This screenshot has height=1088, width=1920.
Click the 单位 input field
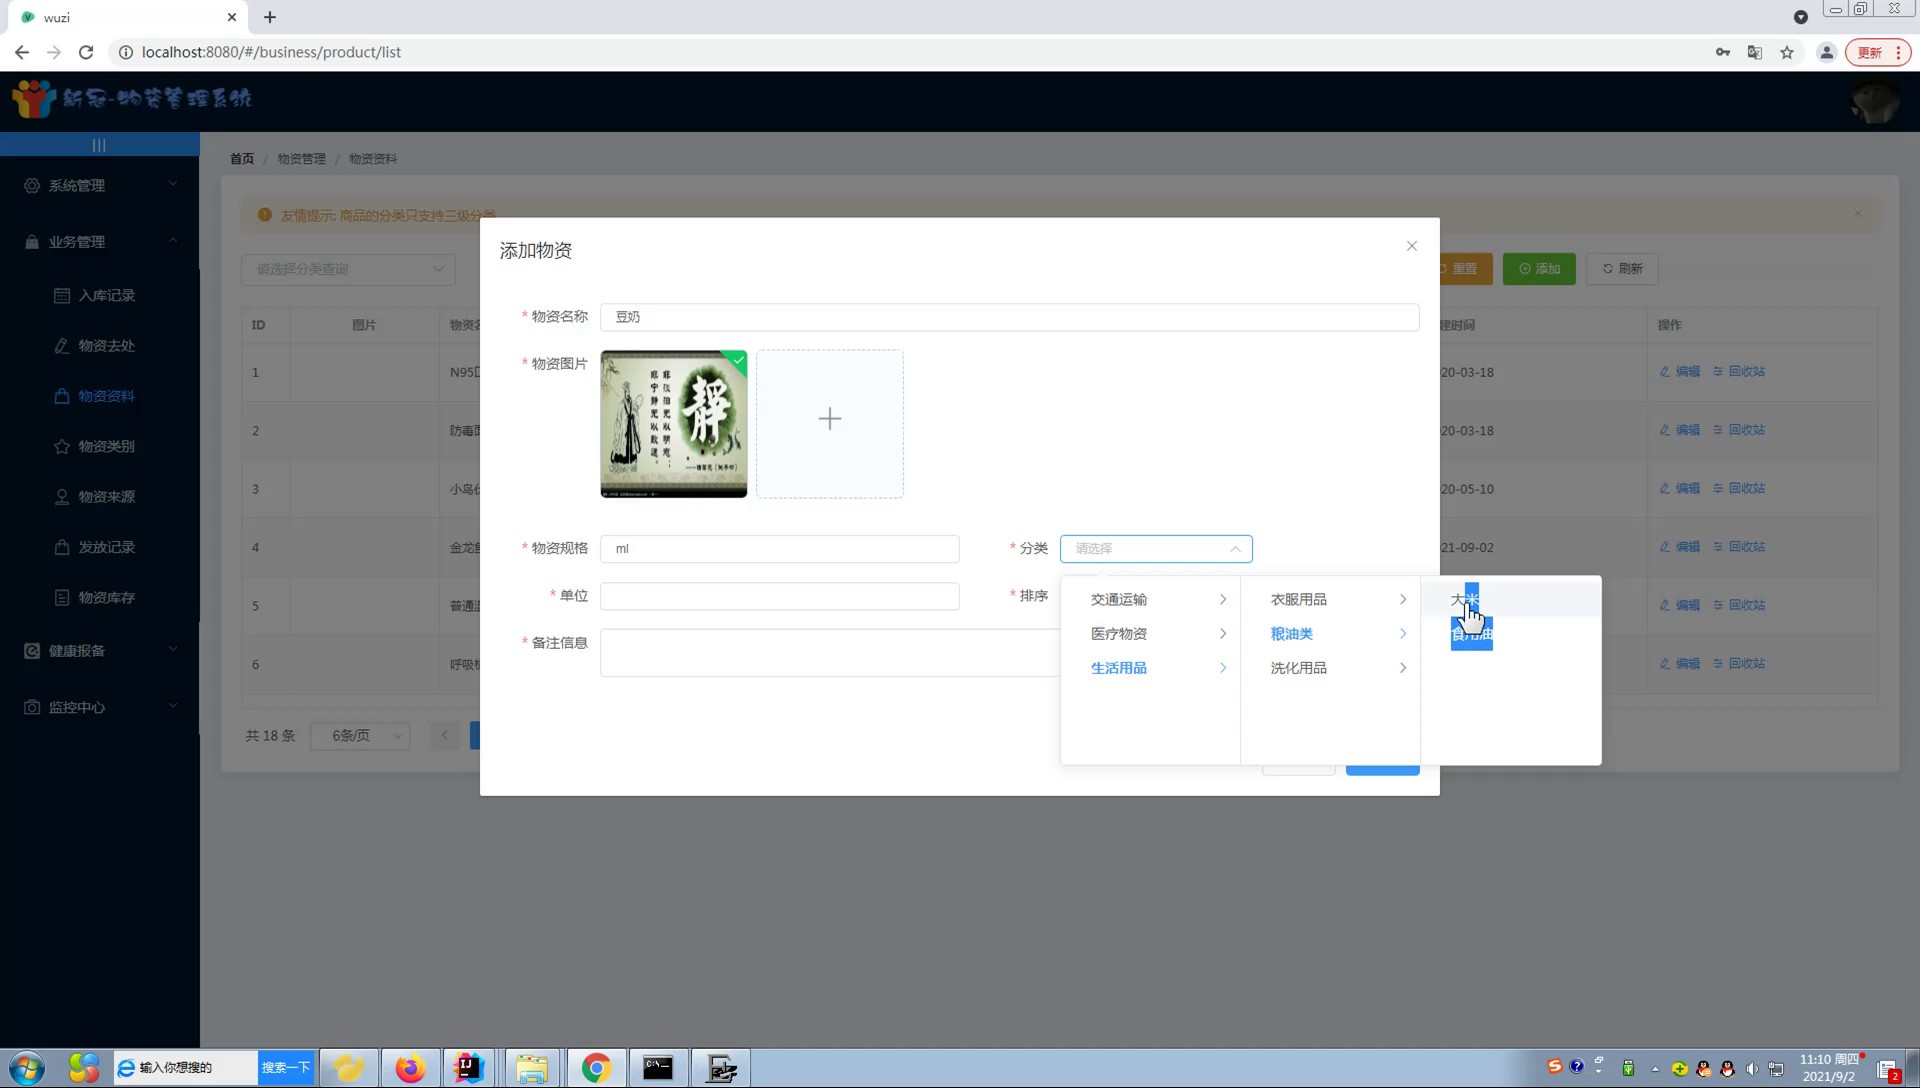coord(779,596)
